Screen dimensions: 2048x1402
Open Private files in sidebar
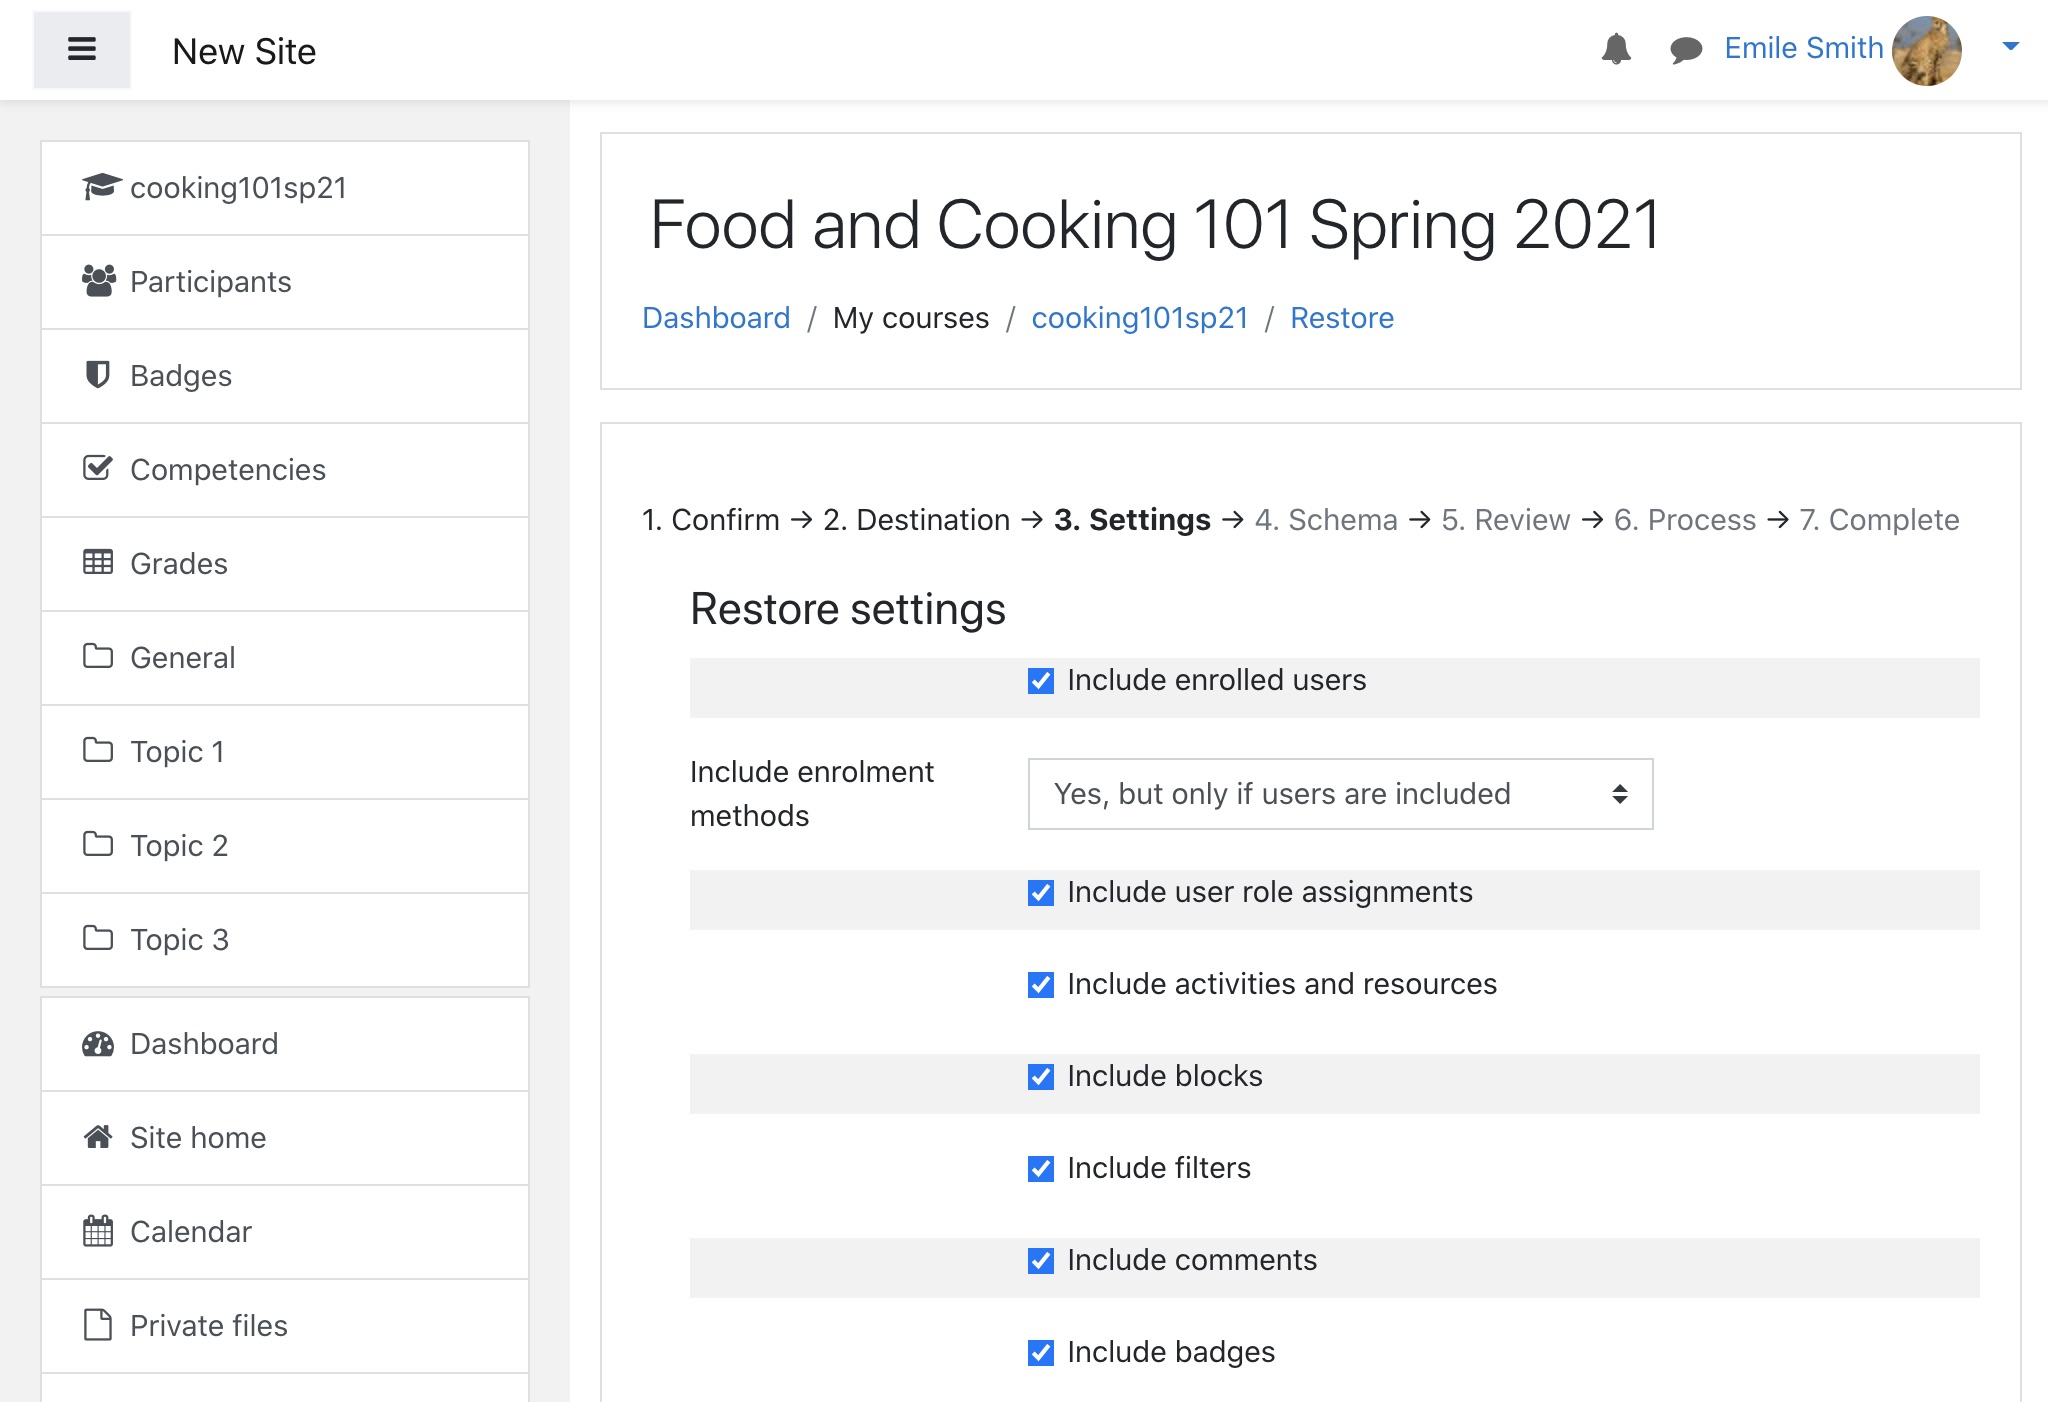tap(208, 1325)
